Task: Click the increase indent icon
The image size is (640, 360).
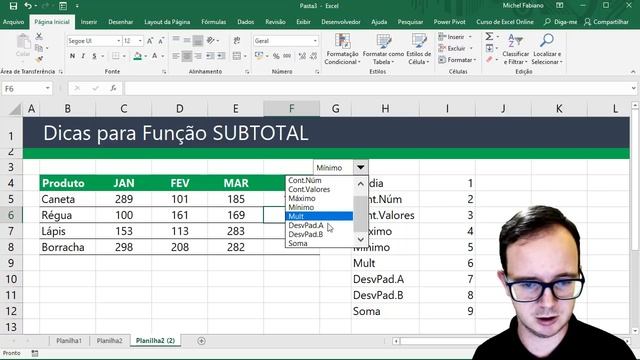Action: pos(221,56)
